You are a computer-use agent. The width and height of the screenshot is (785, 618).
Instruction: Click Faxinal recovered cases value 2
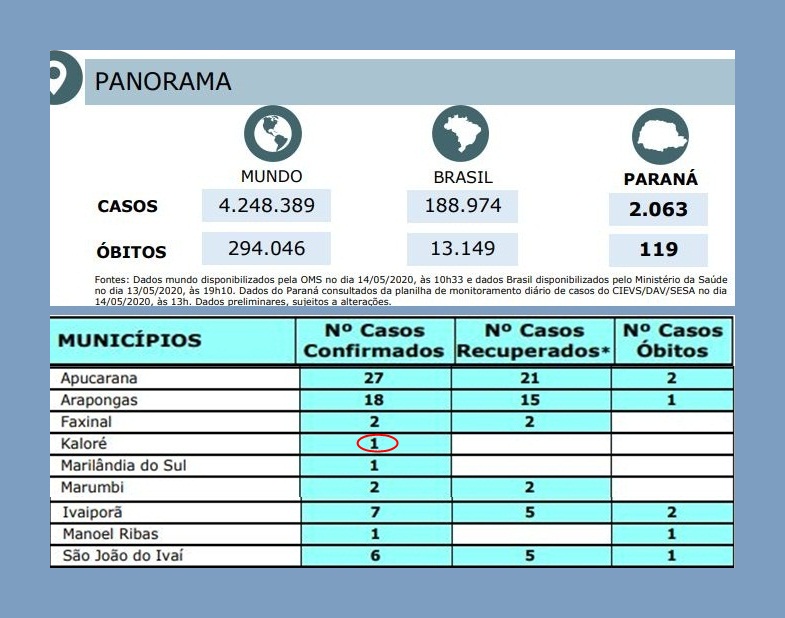[530, 422]
